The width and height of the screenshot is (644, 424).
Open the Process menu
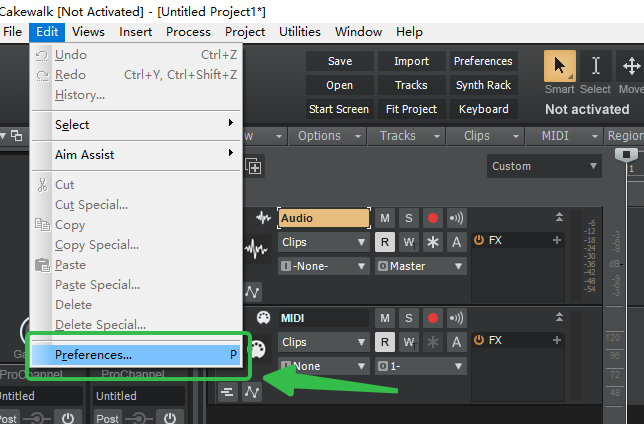coord(188,32)
